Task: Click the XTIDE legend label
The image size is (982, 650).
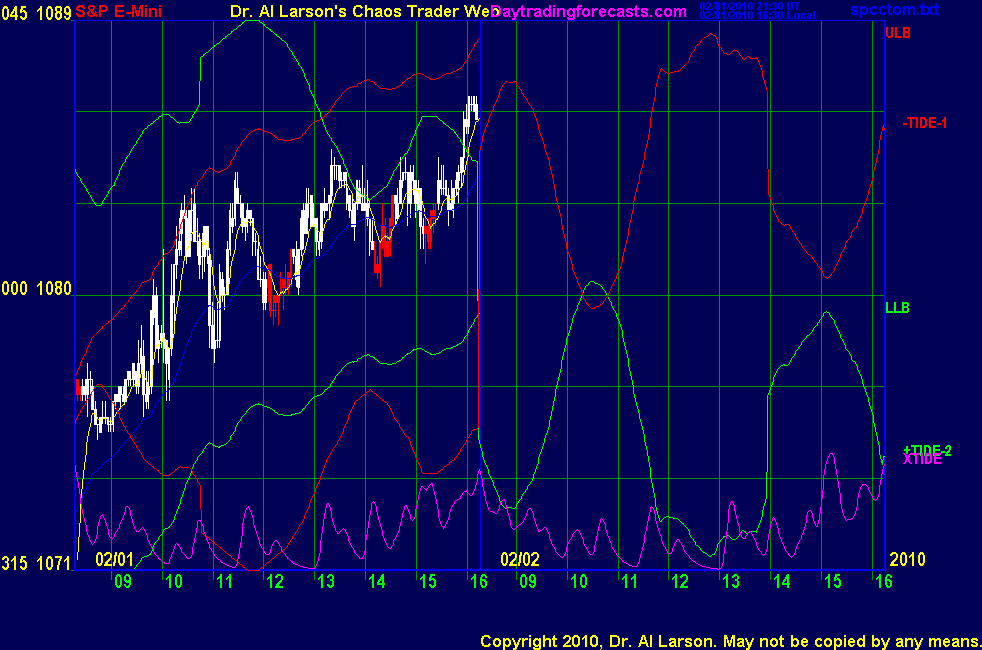Action: coord(922,460)
